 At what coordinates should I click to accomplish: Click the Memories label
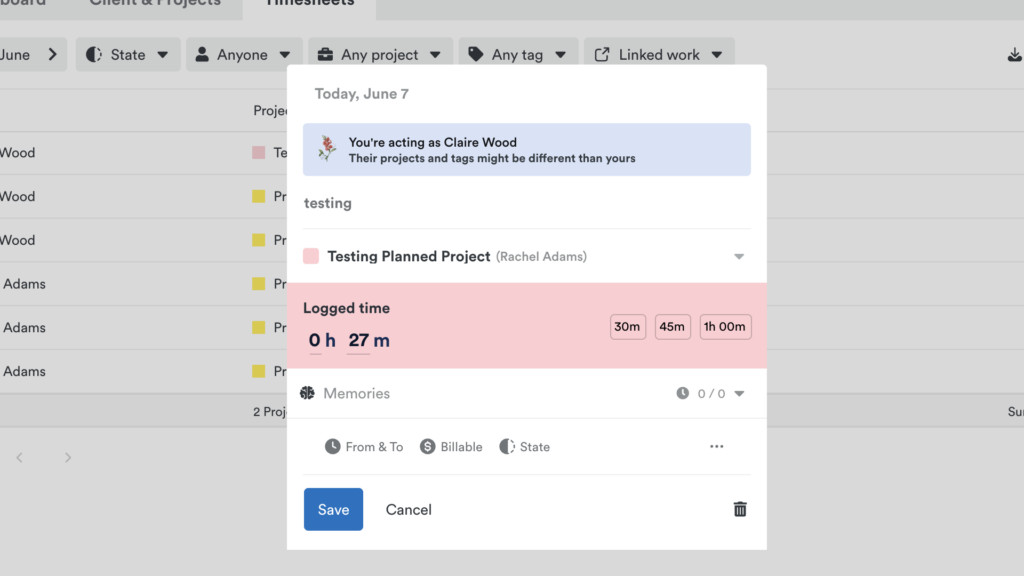(357, 393)
